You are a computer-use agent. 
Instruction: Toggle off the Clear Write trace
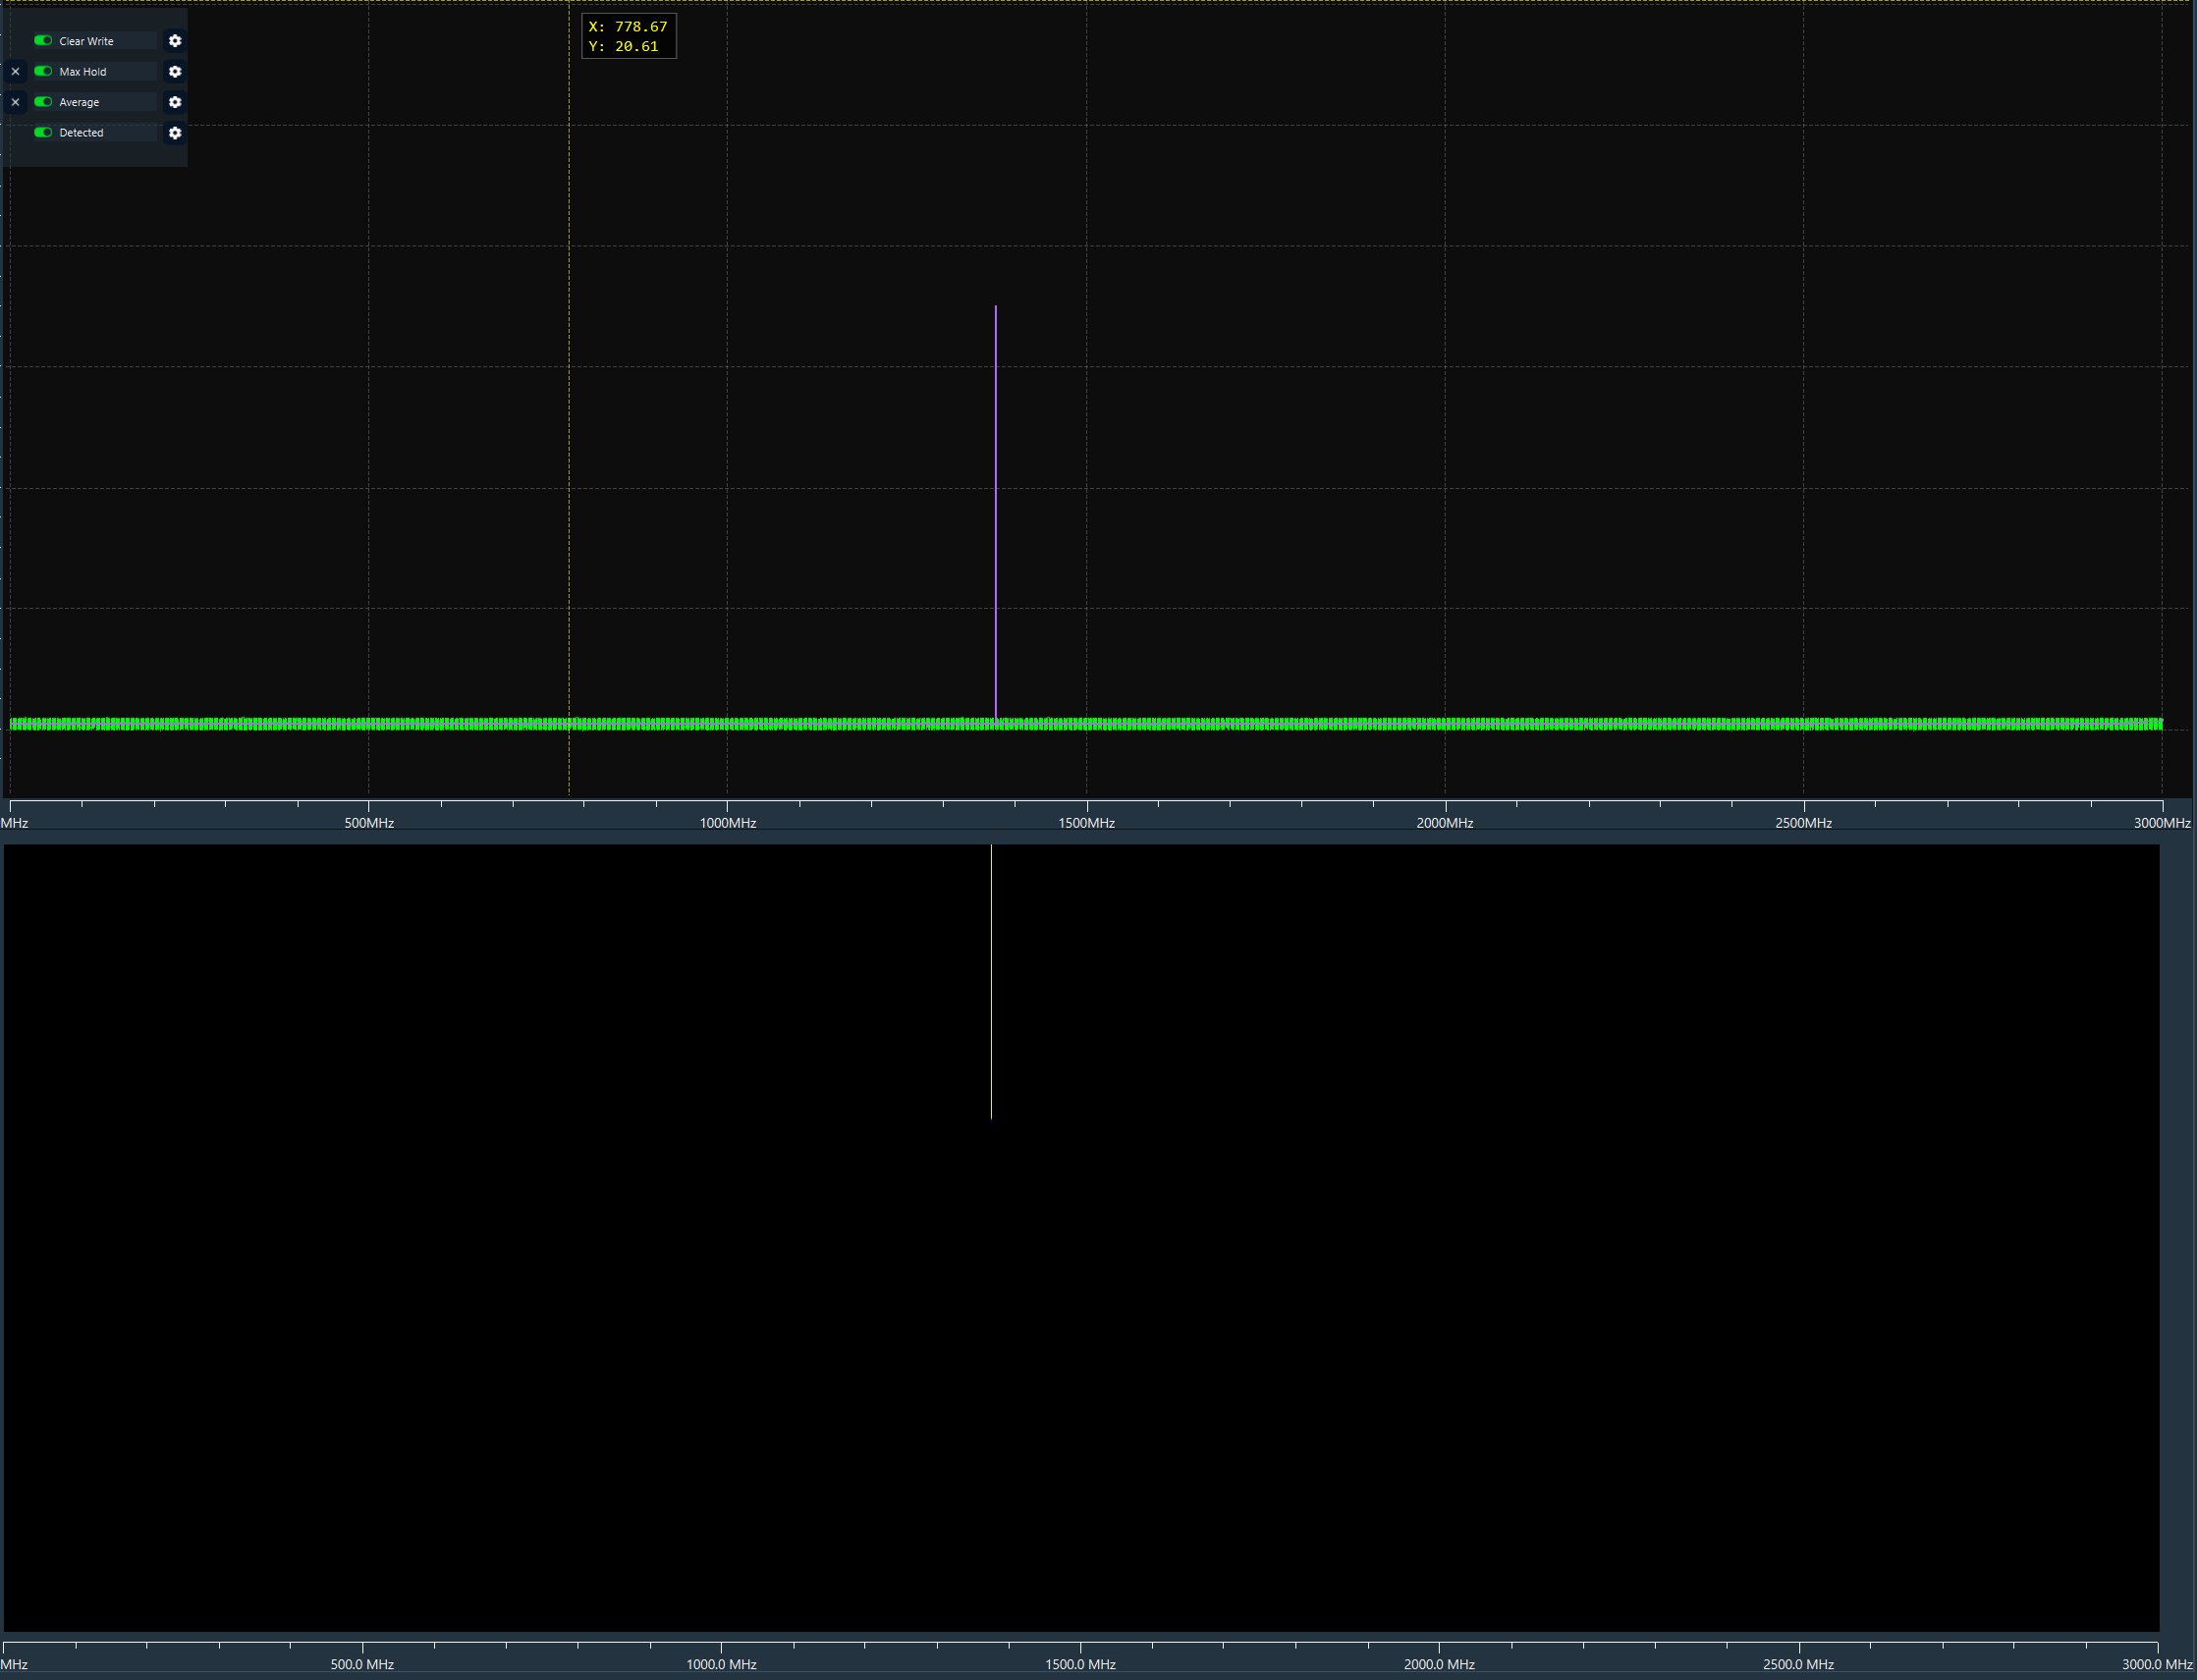pos(43,41)
